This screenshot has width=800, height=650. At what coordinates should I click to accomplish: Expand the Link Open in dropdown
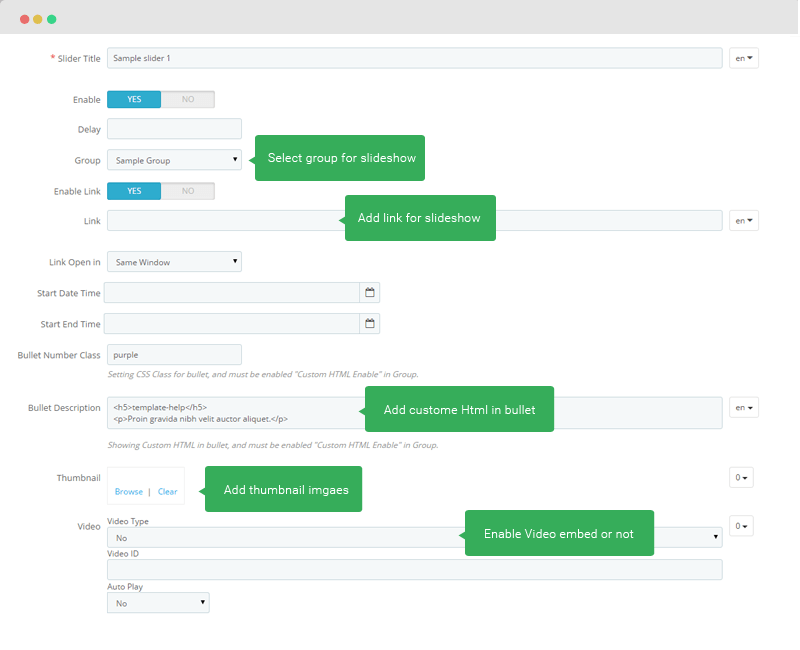[174, 262]
